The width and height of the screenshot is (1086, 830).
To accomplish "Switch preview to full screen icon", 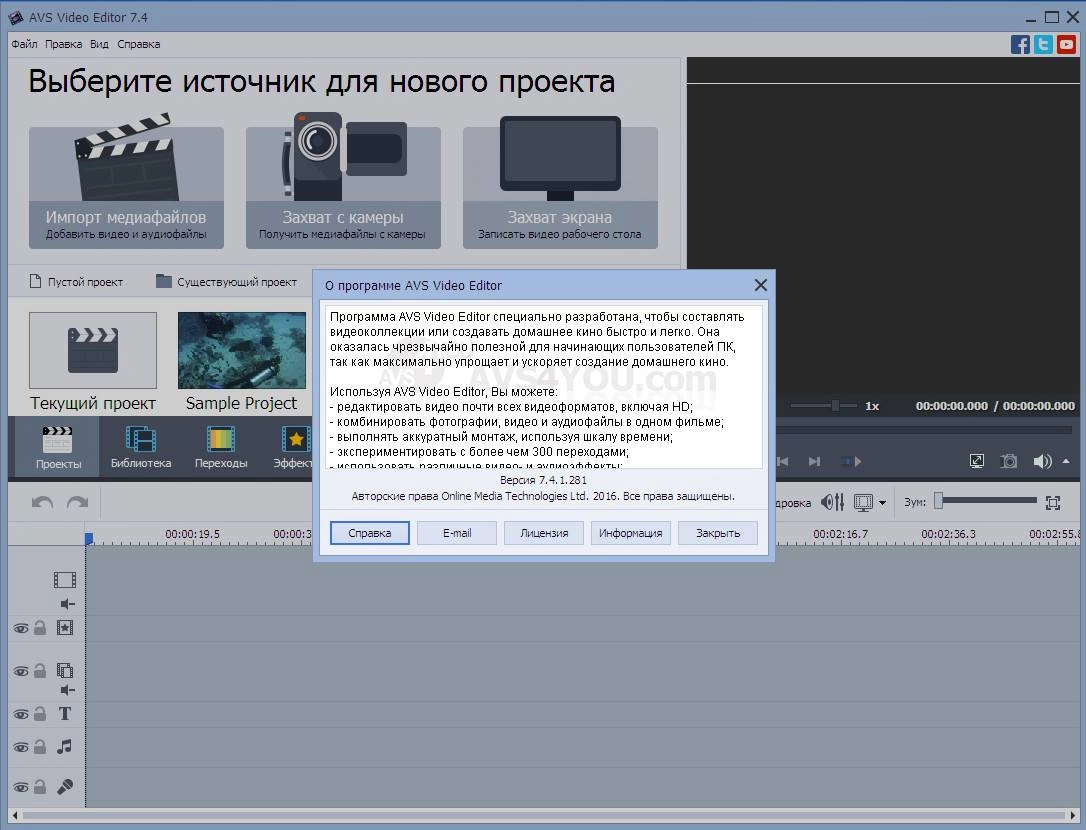I will click(x=977, y=461).
